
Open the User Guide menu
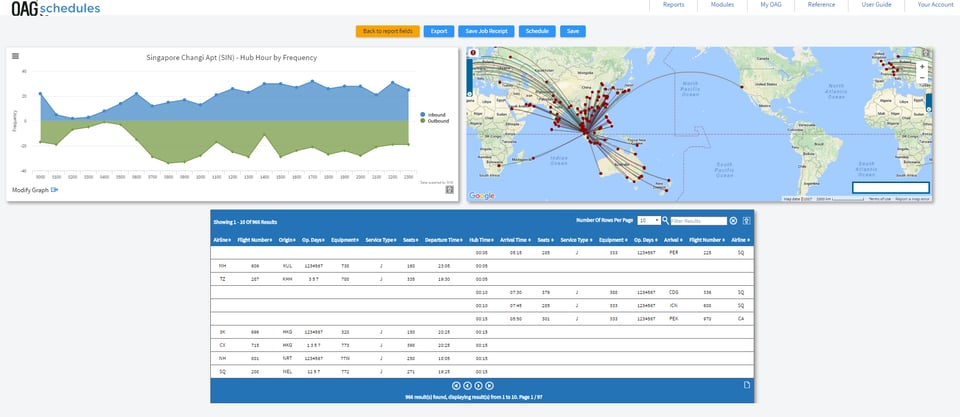click(876, 5)
